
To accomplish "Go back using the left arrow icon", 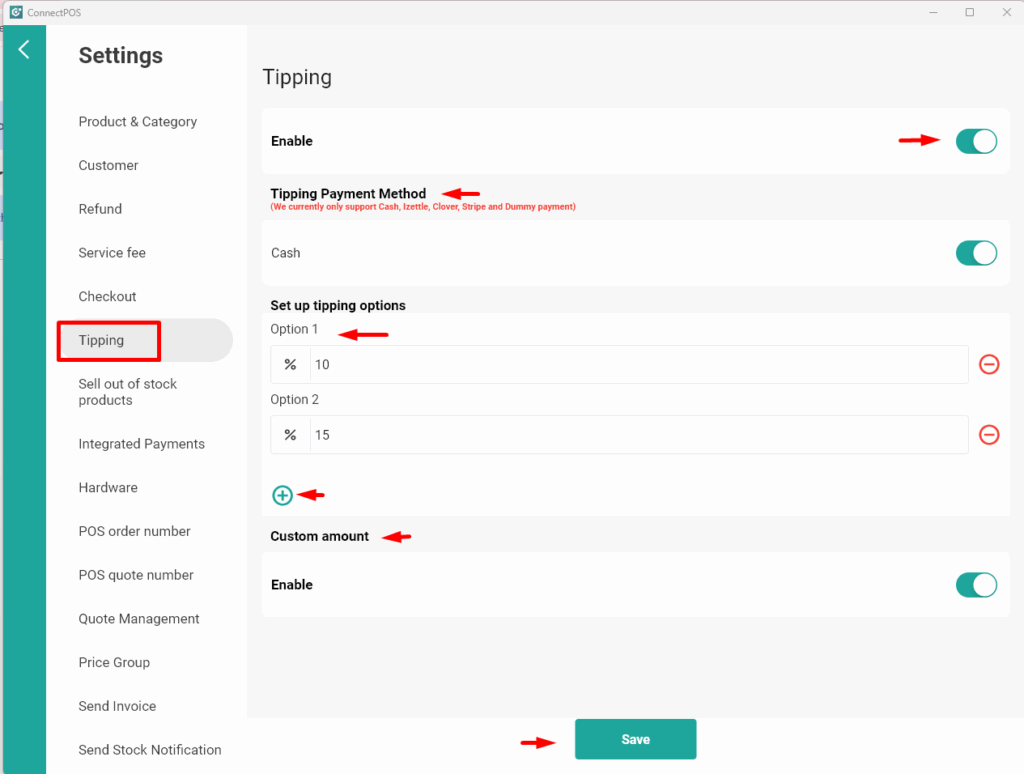I will tap(24, 50).
